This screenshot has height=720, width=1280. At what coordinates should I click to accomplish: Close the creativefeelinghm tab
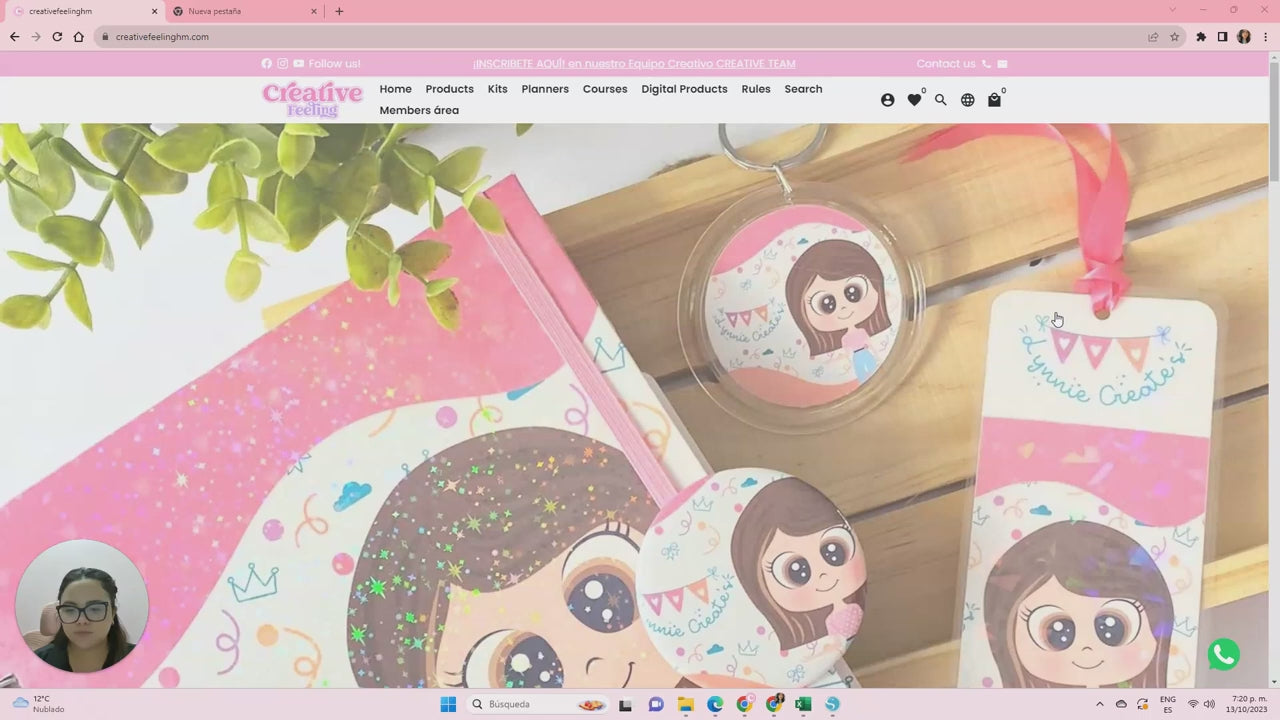coord(154,12)
